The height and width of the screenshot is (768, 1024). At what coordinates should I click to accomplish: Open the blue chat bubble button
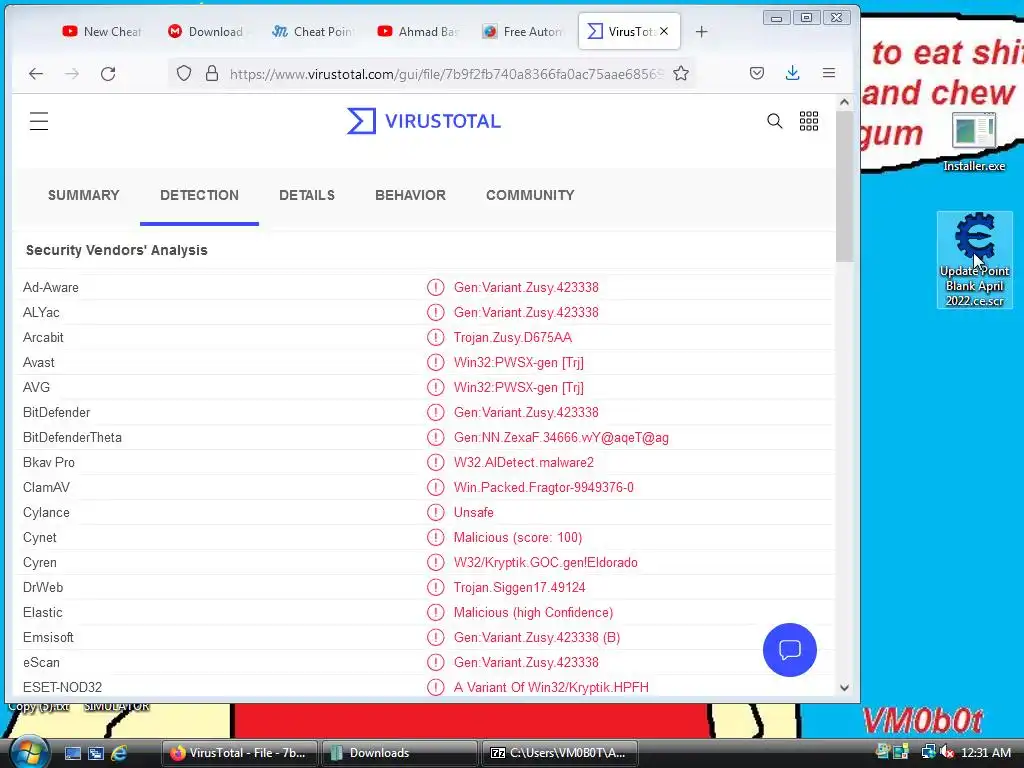(x=790, y=650)
